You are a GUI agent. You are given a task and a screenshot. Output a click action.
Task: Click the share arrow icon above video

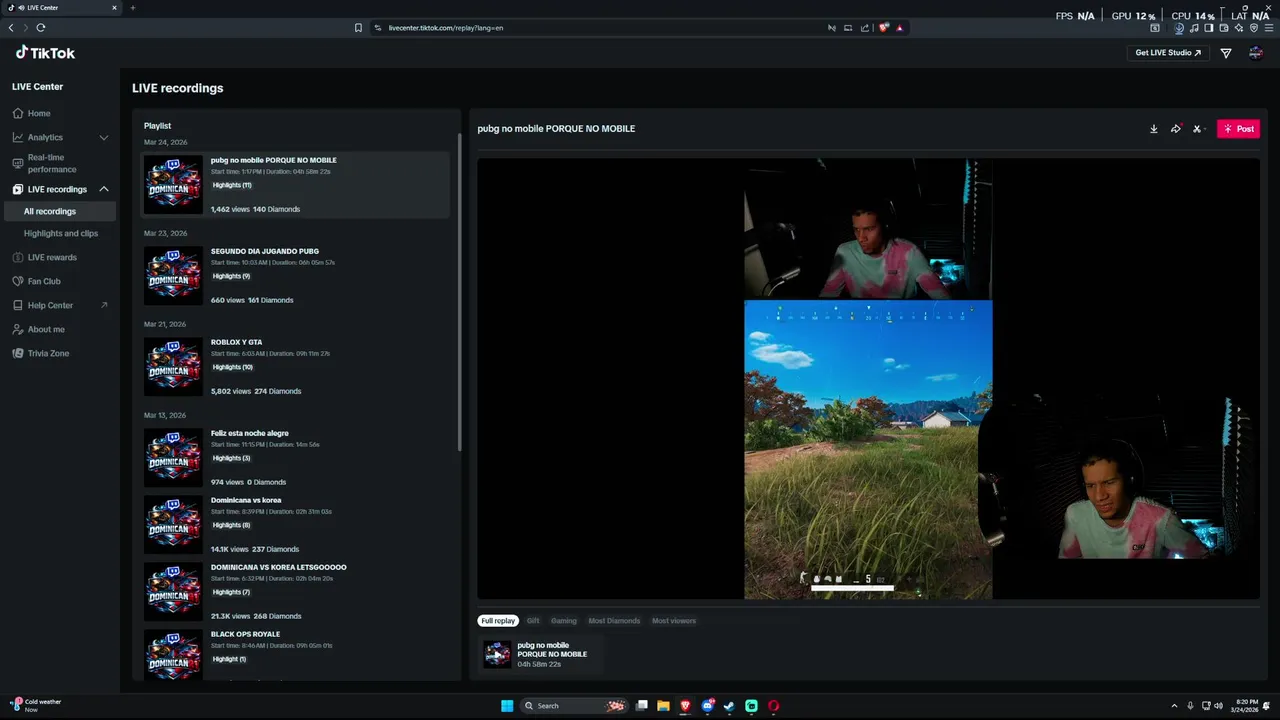point(1176,129)
